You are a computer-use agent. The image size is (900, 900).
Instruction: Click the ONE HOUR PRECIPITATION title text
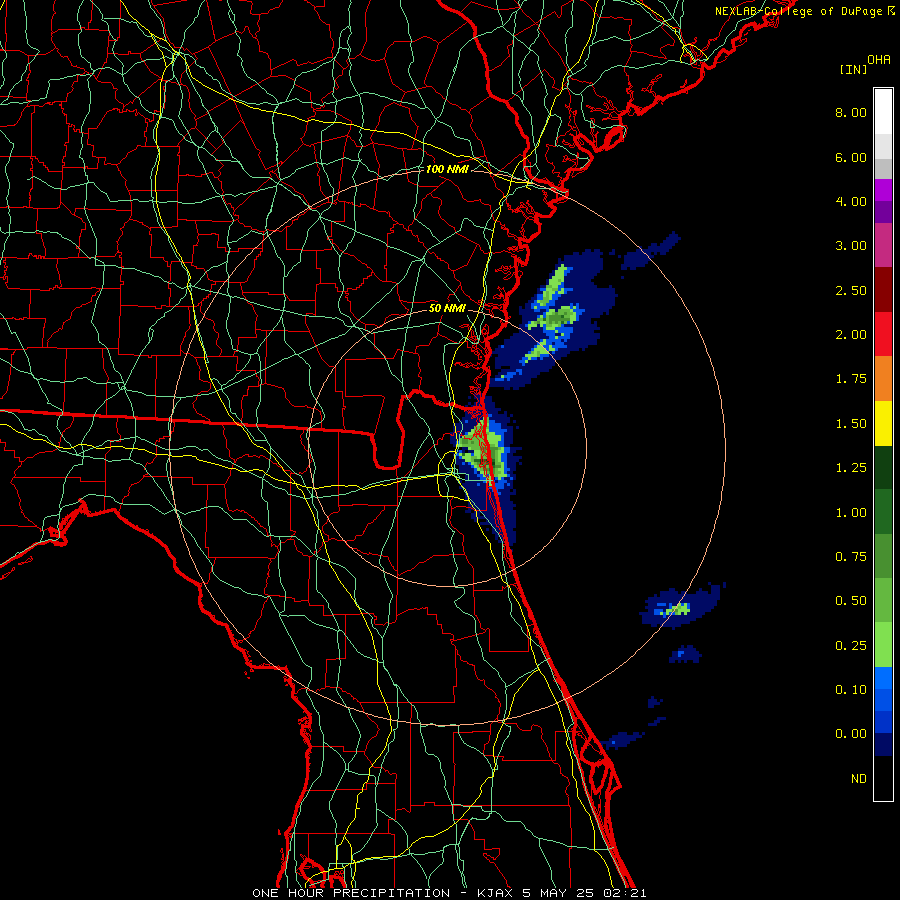tap(351, 893)
